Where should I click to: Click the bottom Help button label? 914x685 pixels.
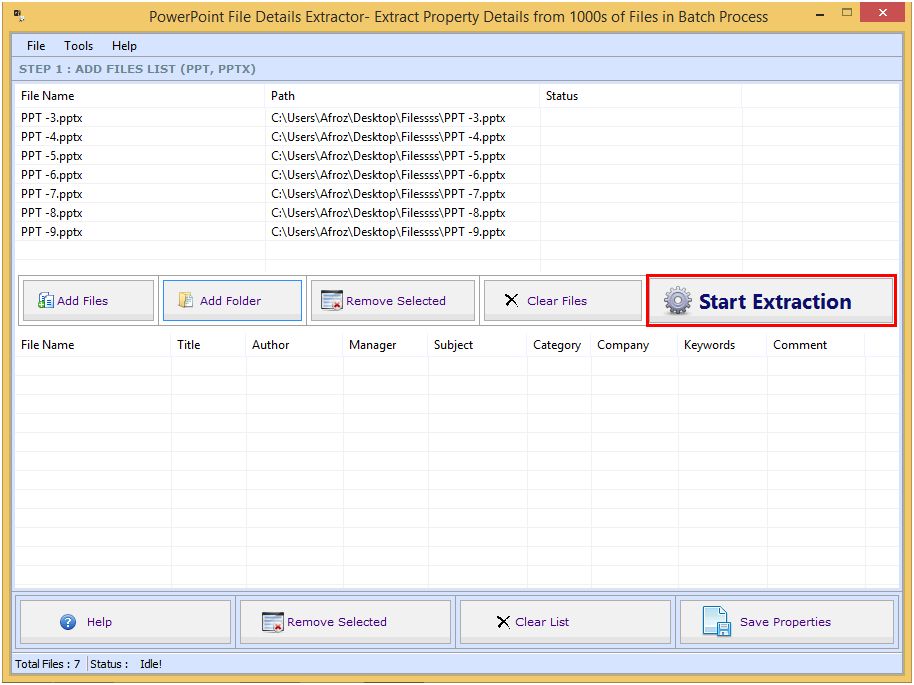click(x=99, y=622)
